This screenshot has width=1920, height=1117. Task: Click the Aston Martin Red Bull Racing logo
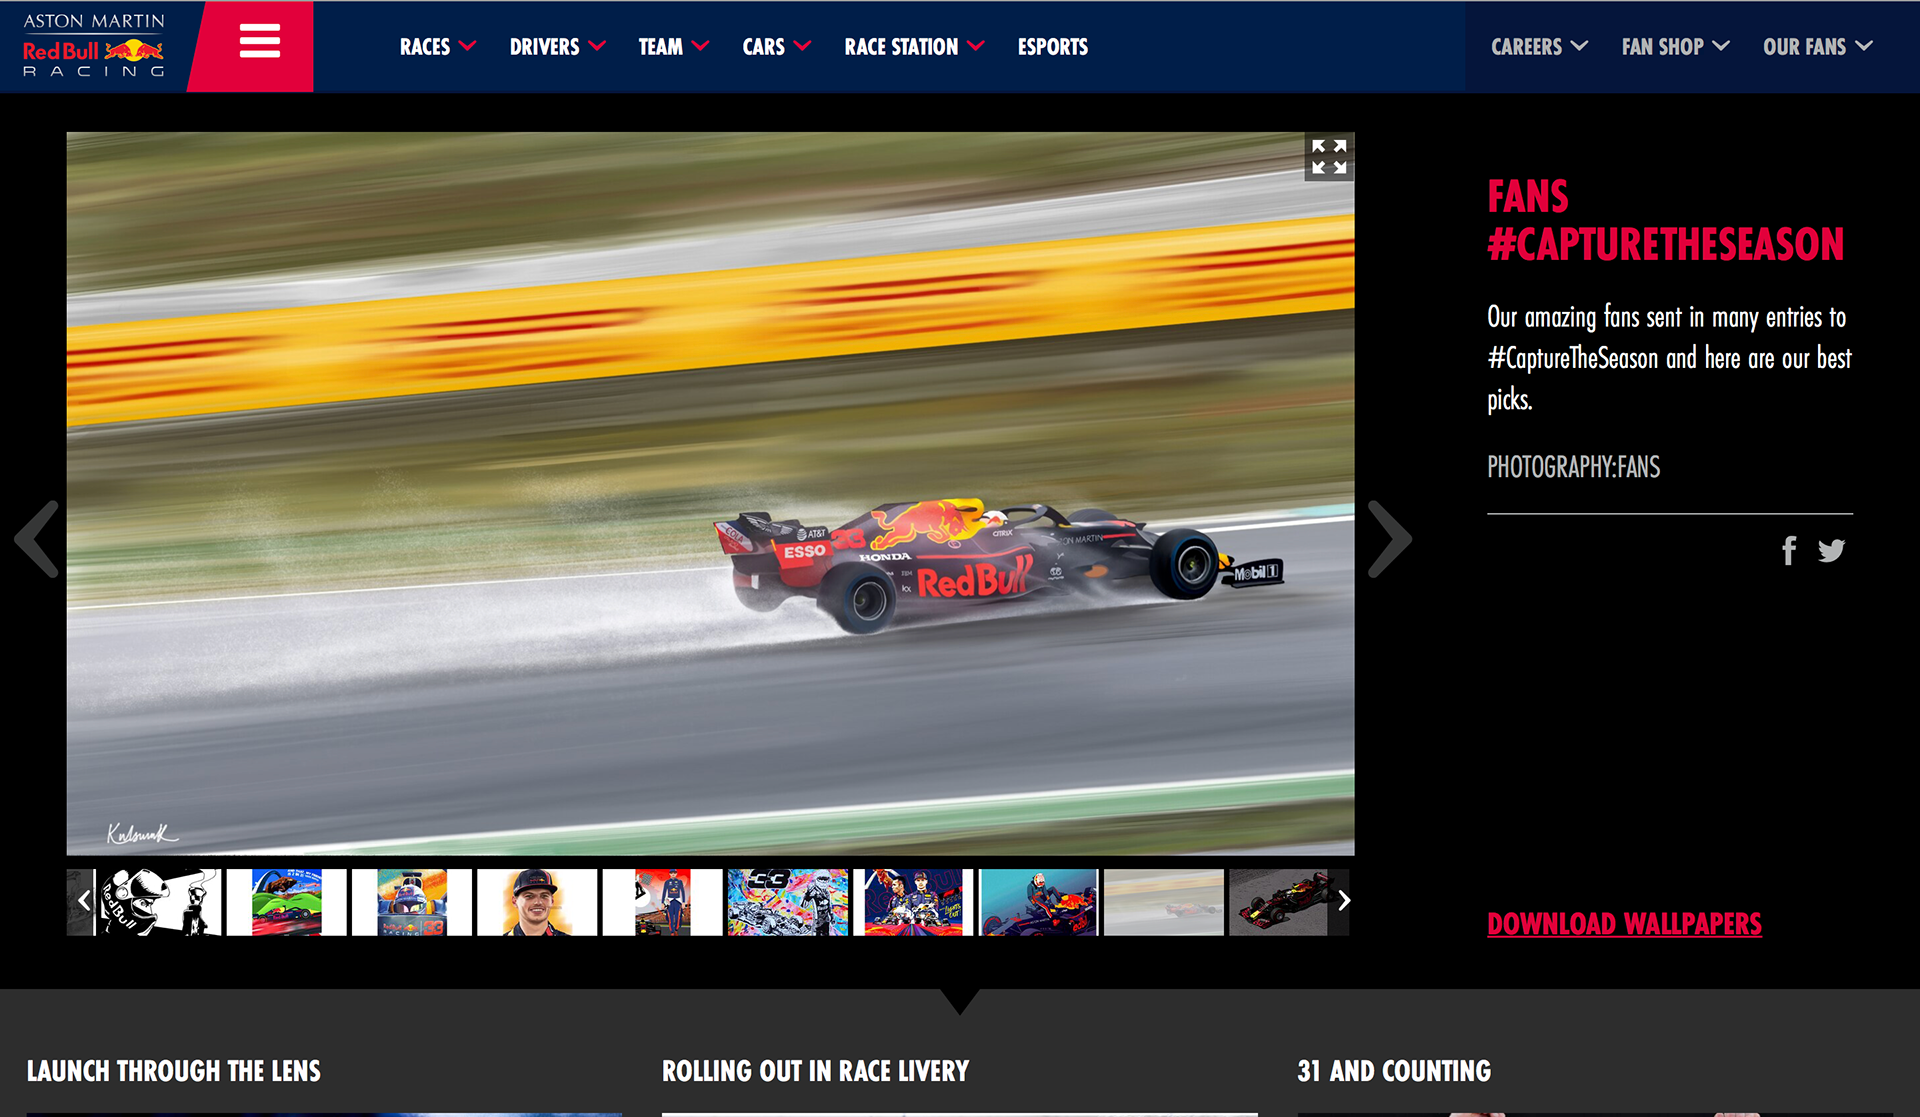coord(94,46)
